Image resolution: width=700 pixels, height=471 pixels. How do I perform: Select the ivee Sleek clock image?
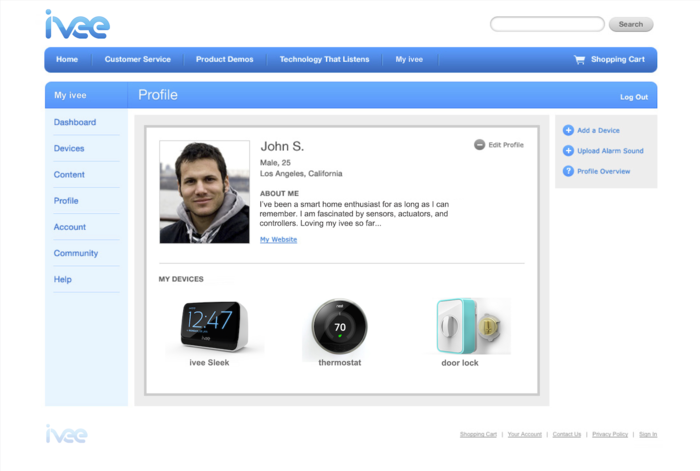pos(214,326)
